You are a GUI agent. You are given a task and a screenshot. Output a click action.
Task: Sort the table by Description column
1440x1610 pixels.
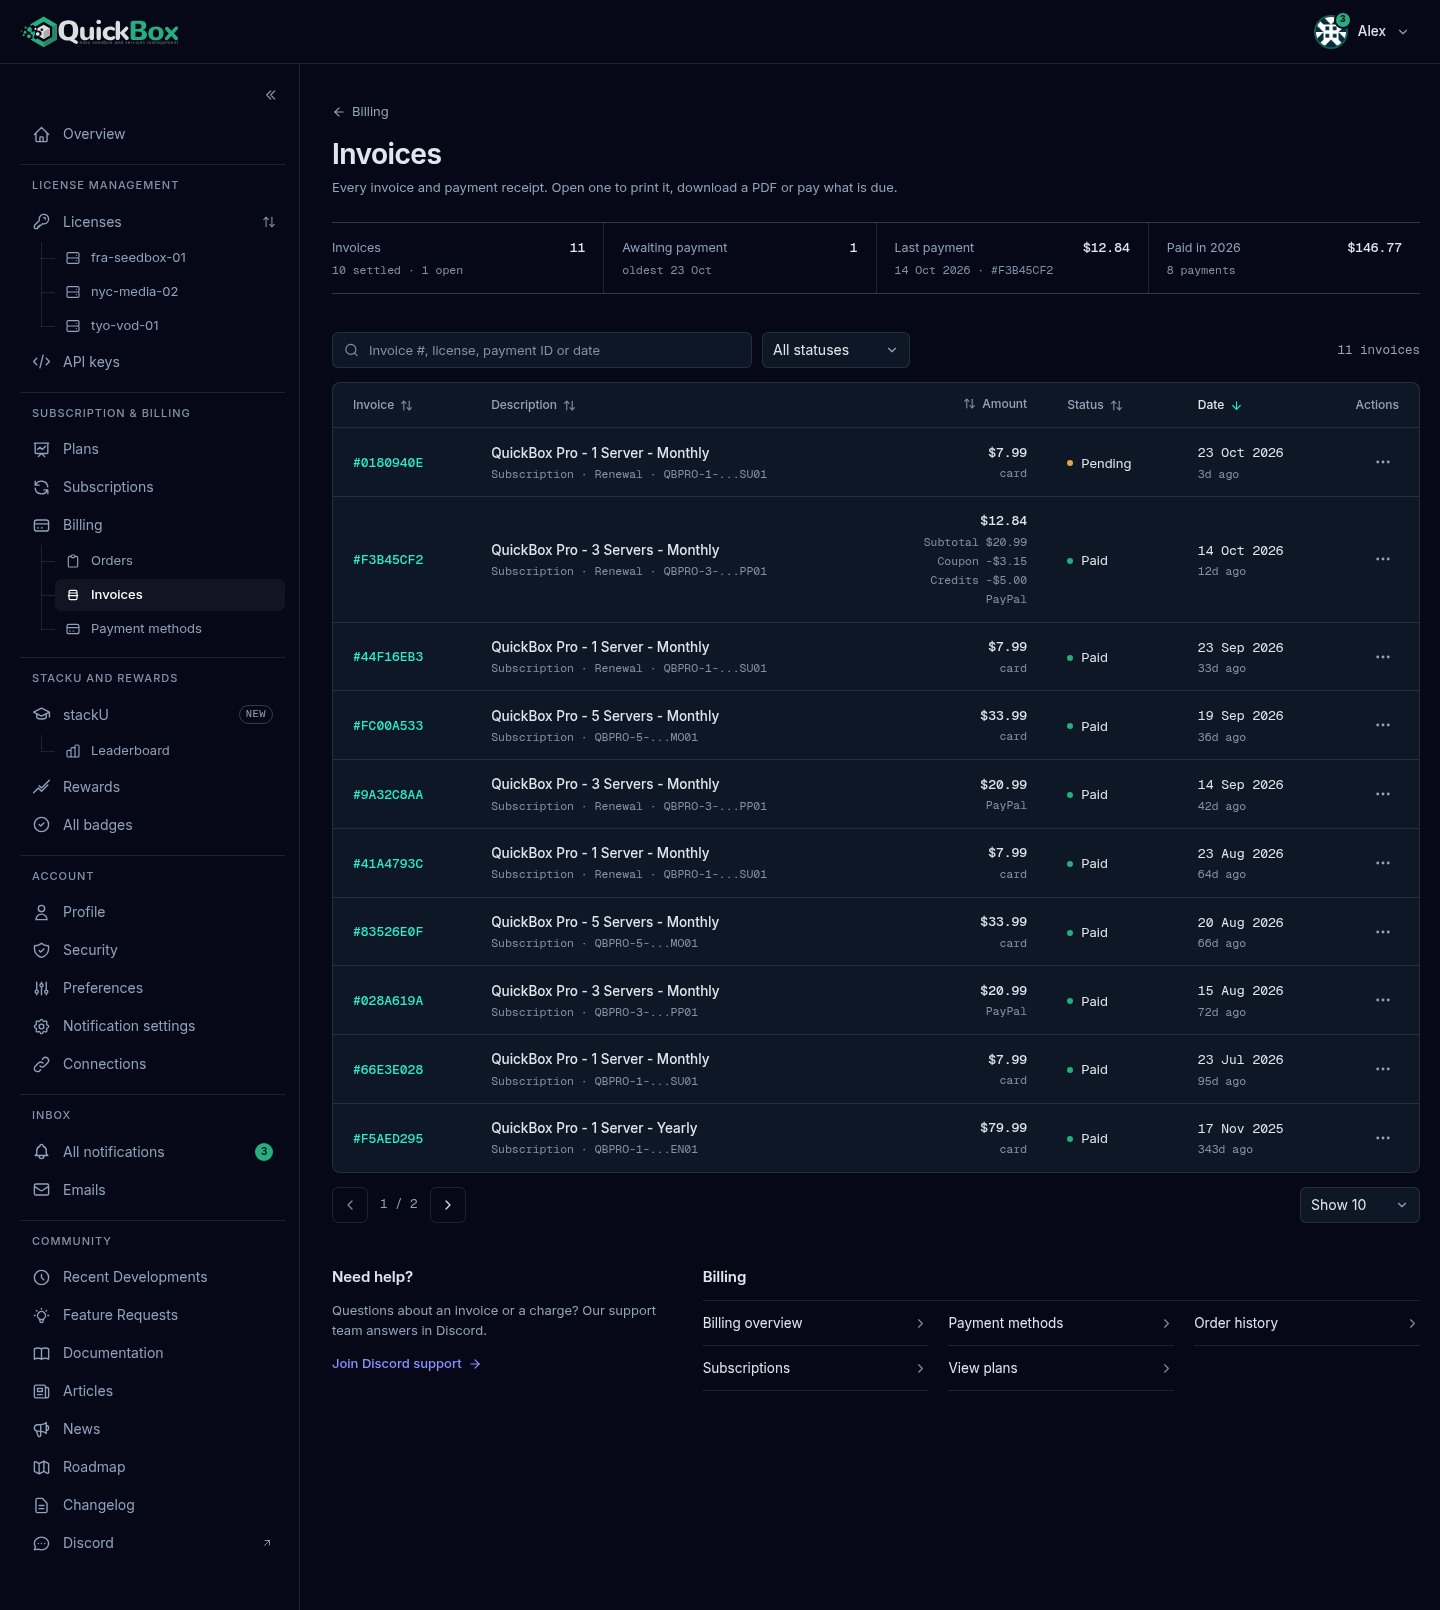[533, 405]
